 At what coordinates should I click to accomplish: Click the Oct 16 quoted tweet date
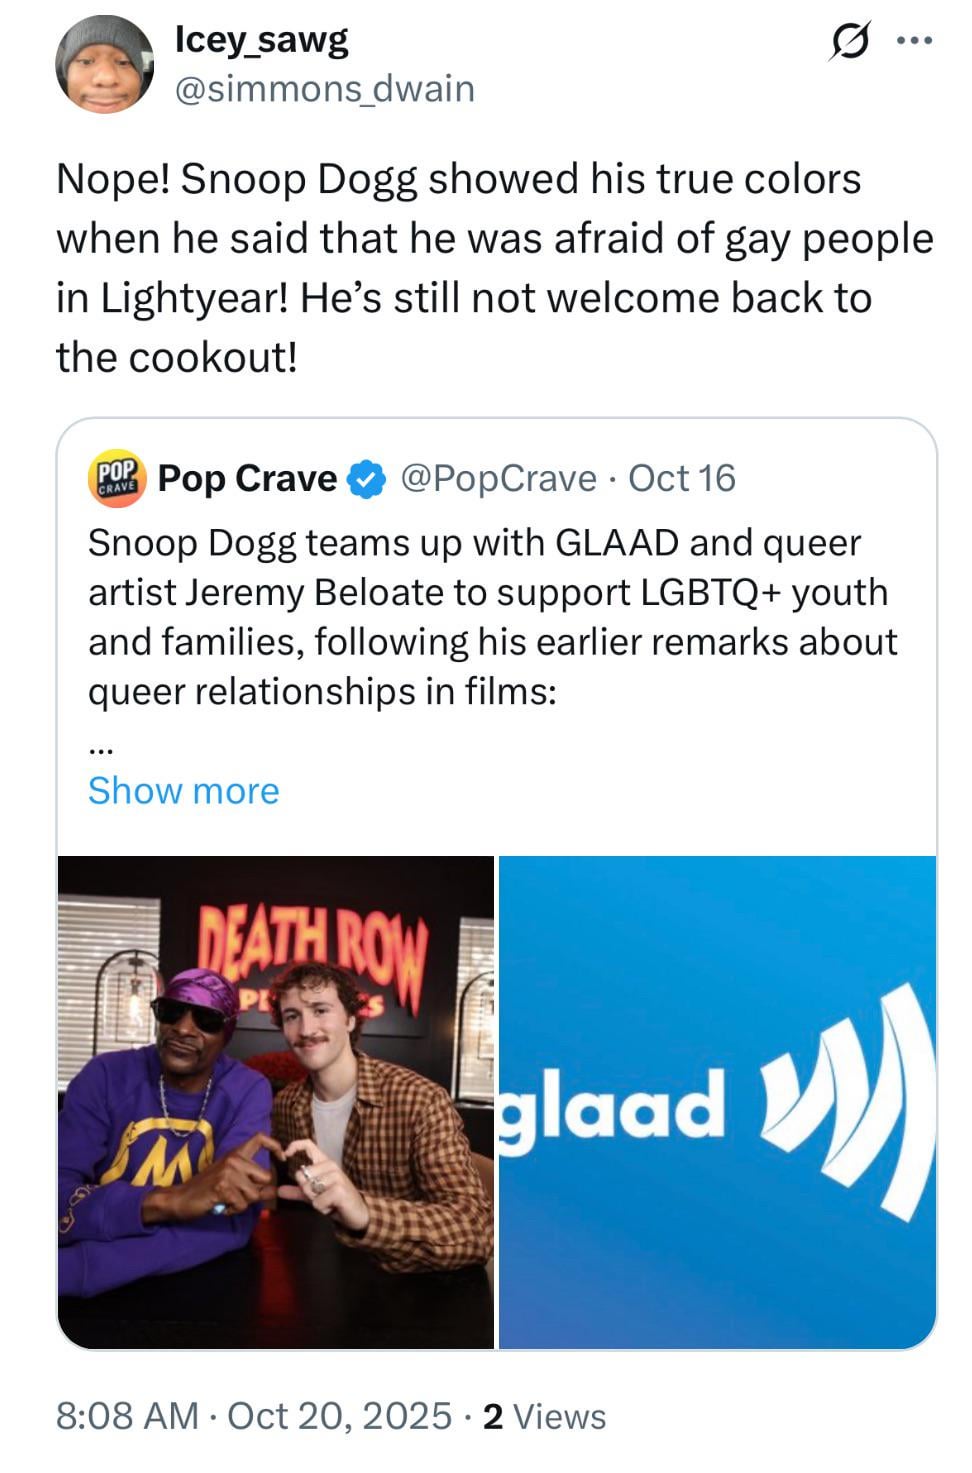[x=682, y=478]
